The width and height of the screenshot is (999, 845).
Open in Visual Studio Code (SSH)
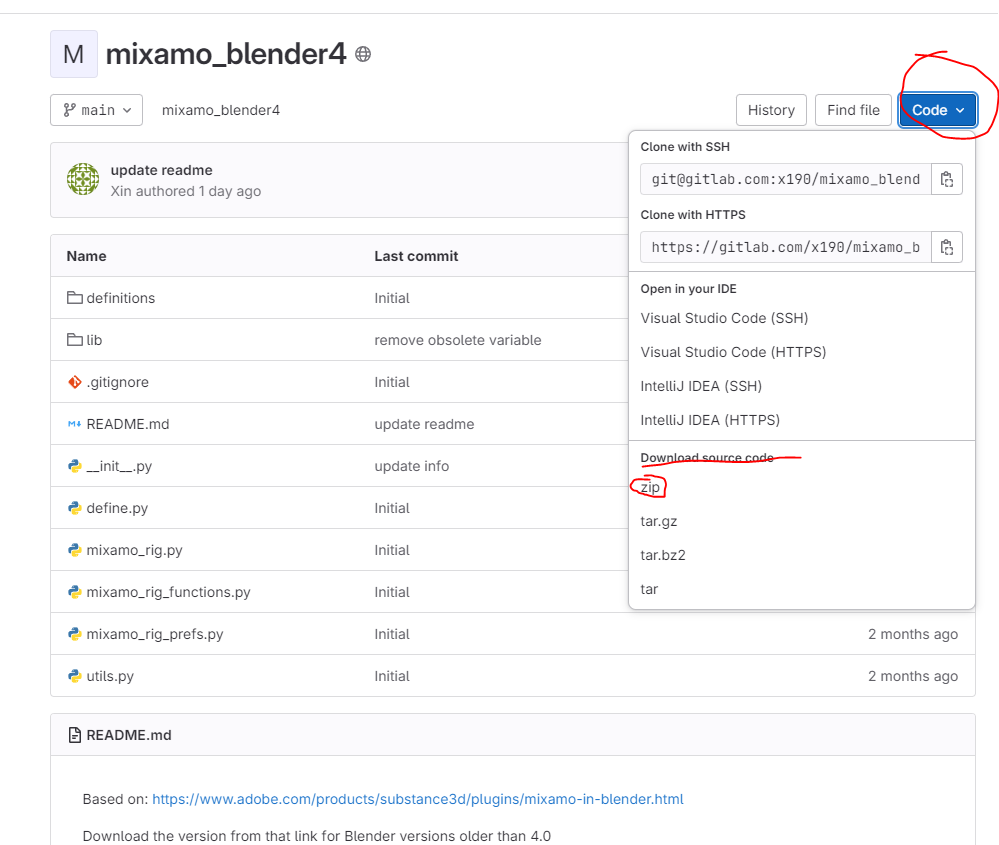tap(724, 318)
